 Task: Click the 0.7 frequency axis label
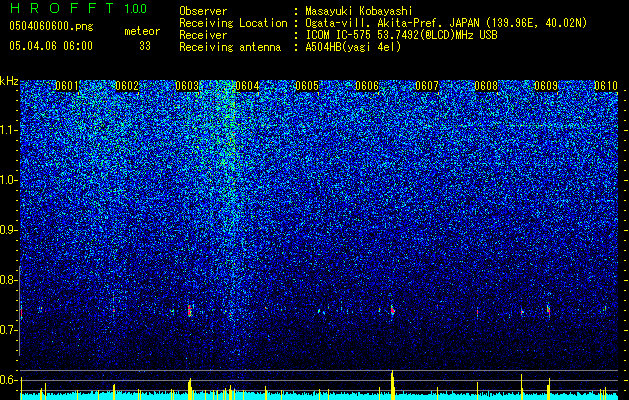coord(9,330)
